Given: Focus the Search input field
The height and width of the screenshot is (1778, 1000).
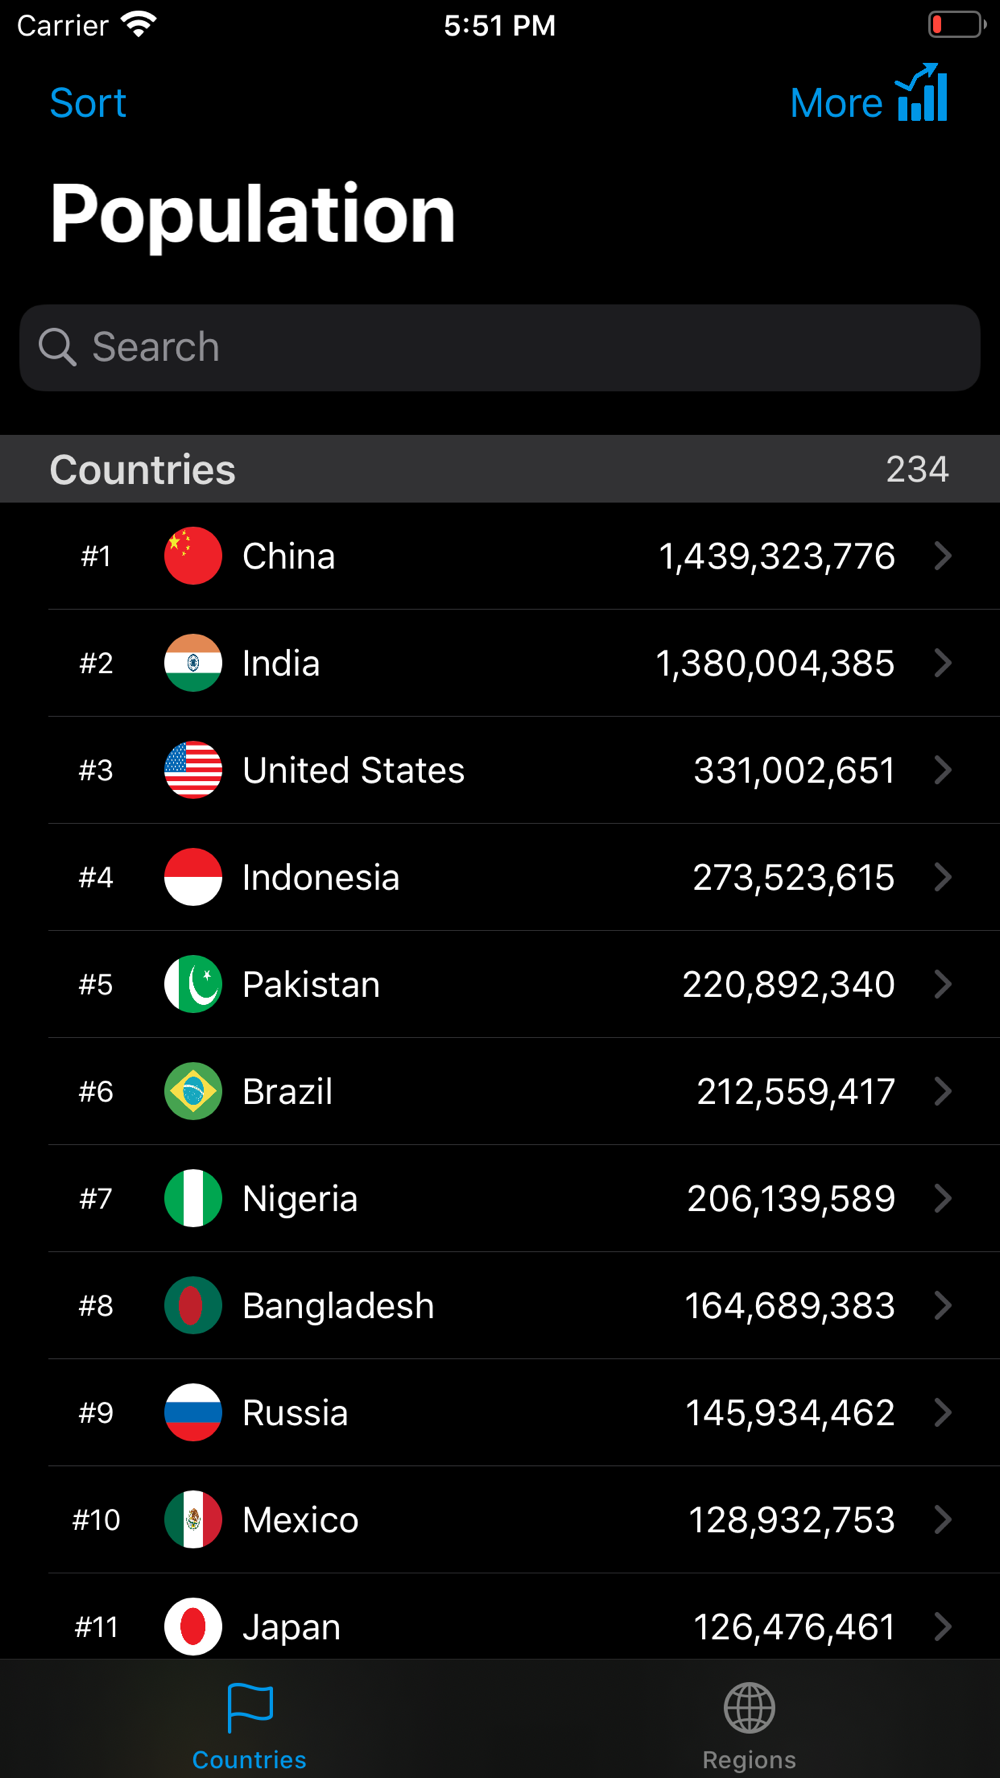Looking at the screenshot, I should tap(500, 348).
